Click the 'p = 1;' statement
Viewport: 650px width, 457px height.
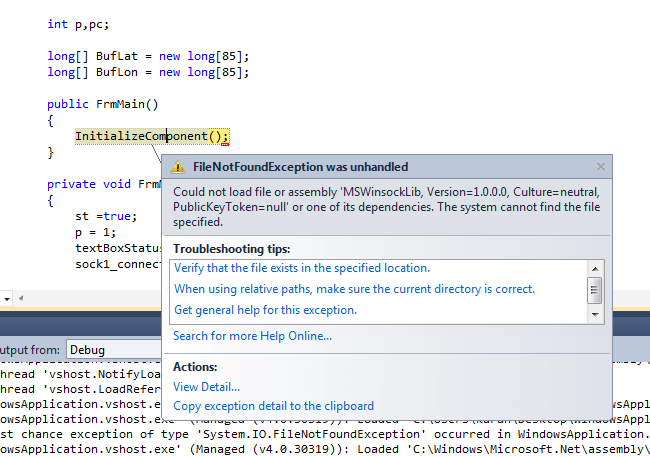click(95, 232)
